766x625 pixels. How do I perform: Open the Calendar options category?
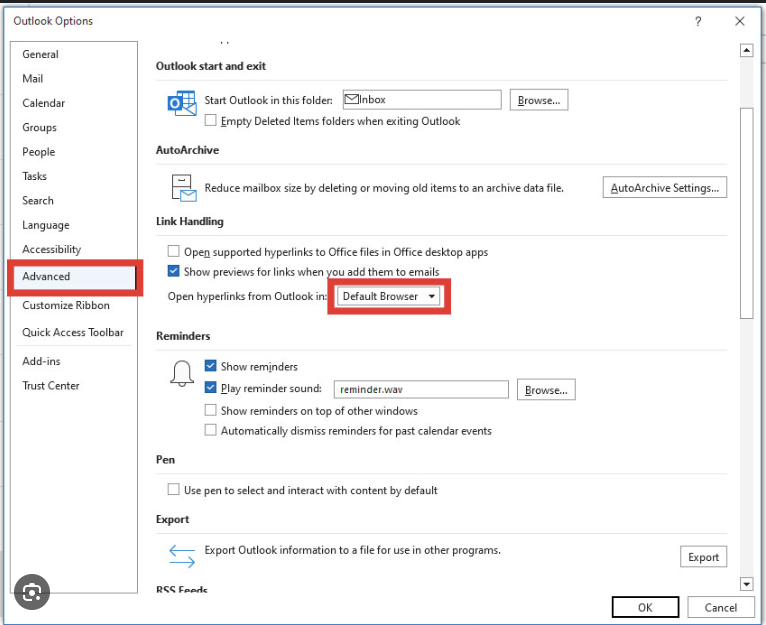coord(43,103)
